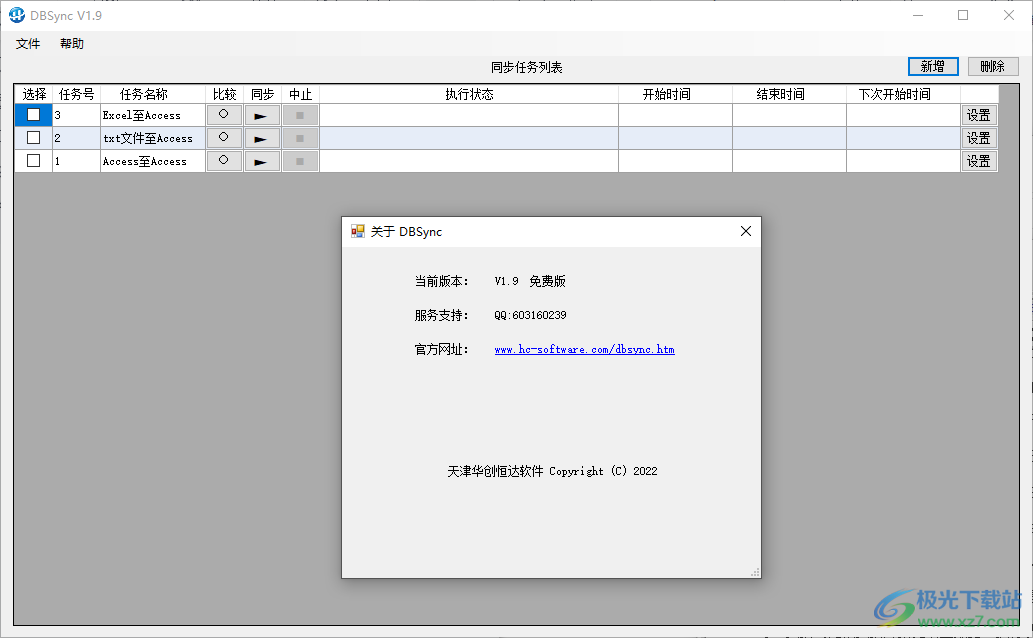The height and width of the screenshot is (638, 1033).
Task: Tick the checkbox for task 1
Action: (x=34, y=161)
